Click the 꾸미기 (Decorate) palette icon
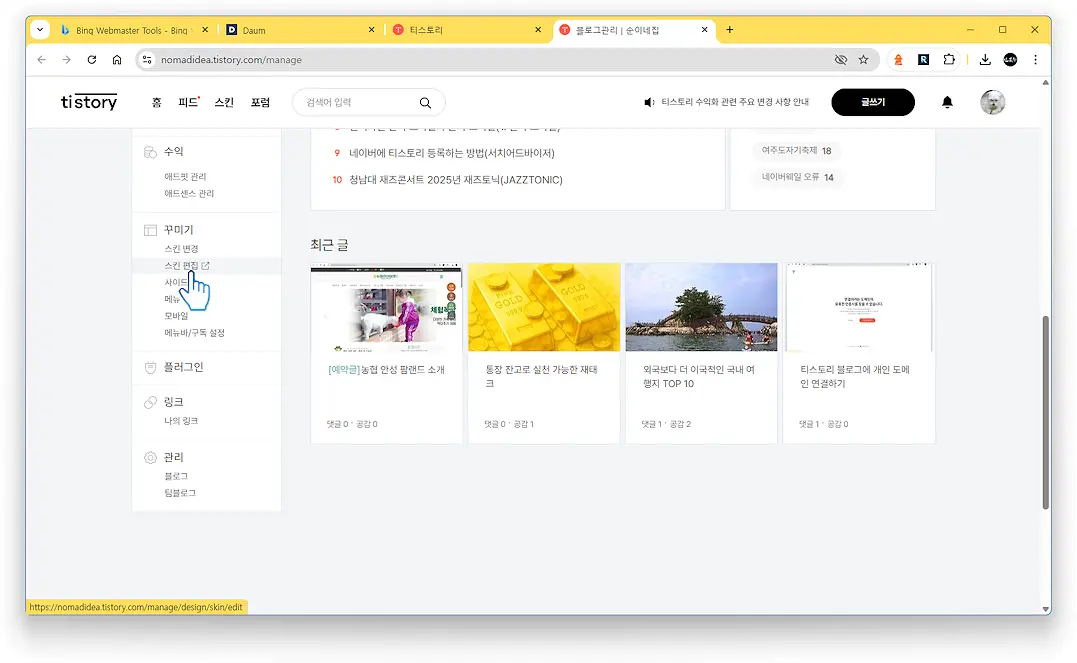 [149, 230]
